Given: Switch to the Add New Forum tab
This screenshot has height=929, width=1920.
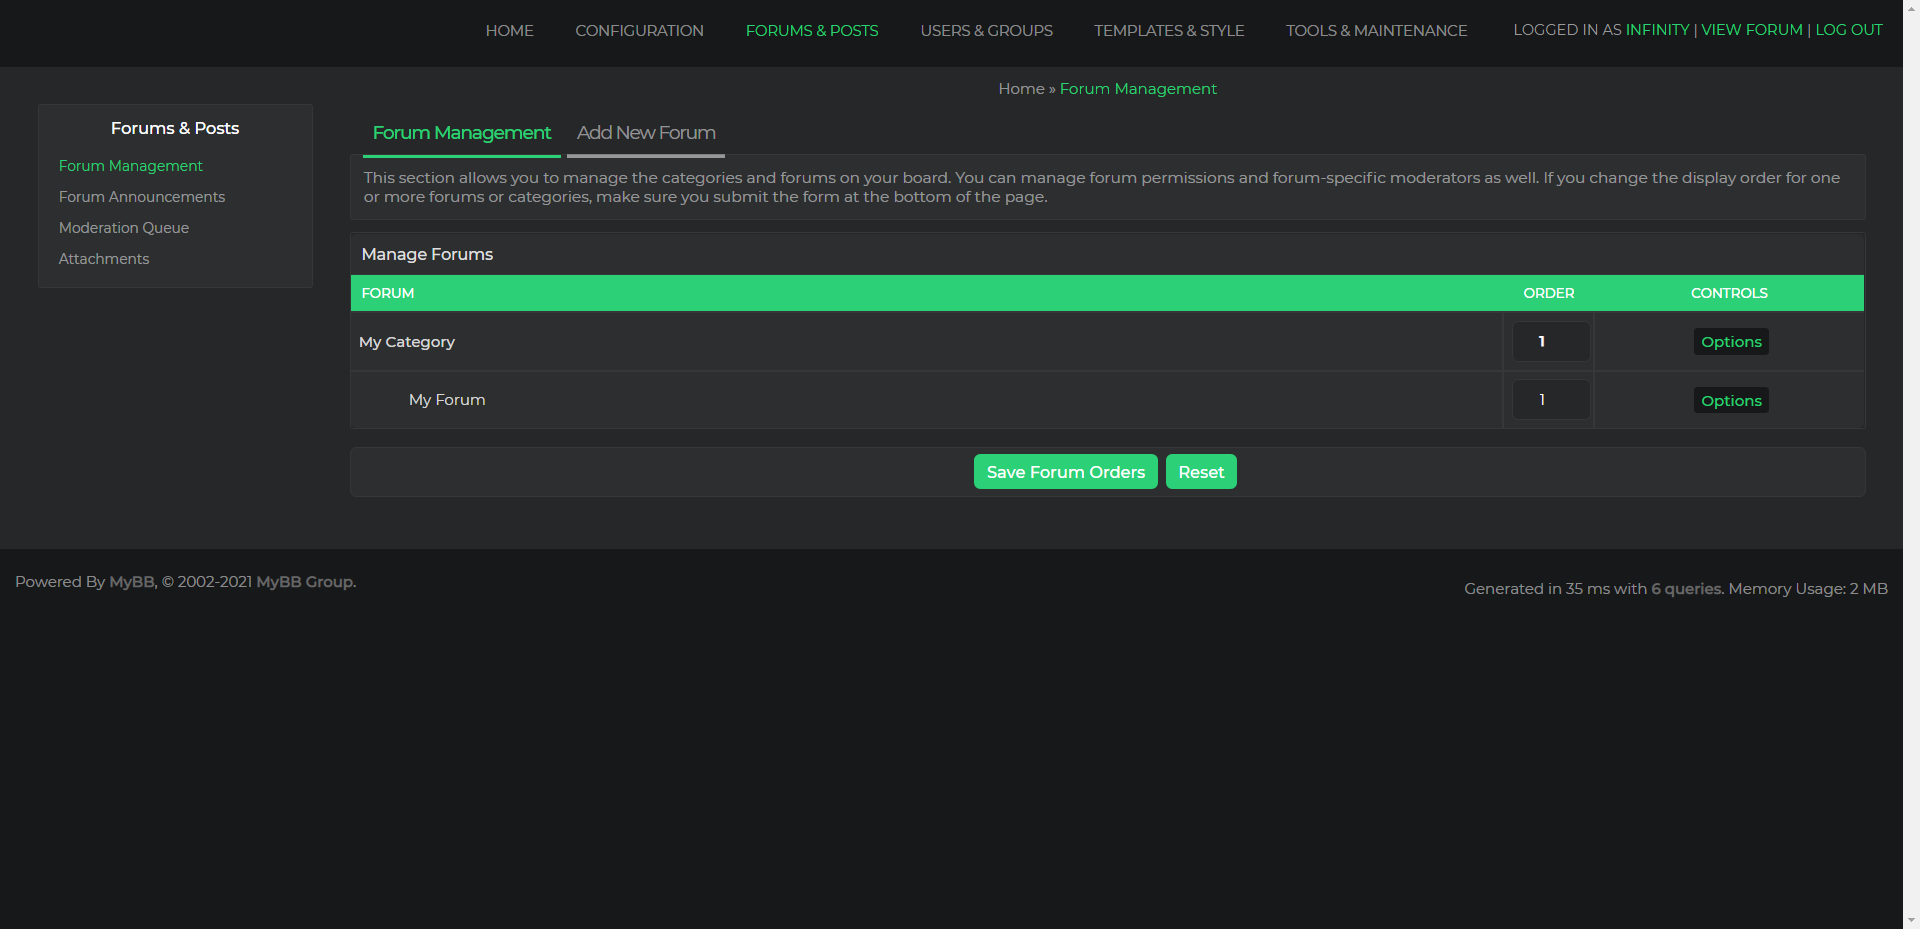Looking at the screenshot, I should pyautogui.click(x=646, y=133).
